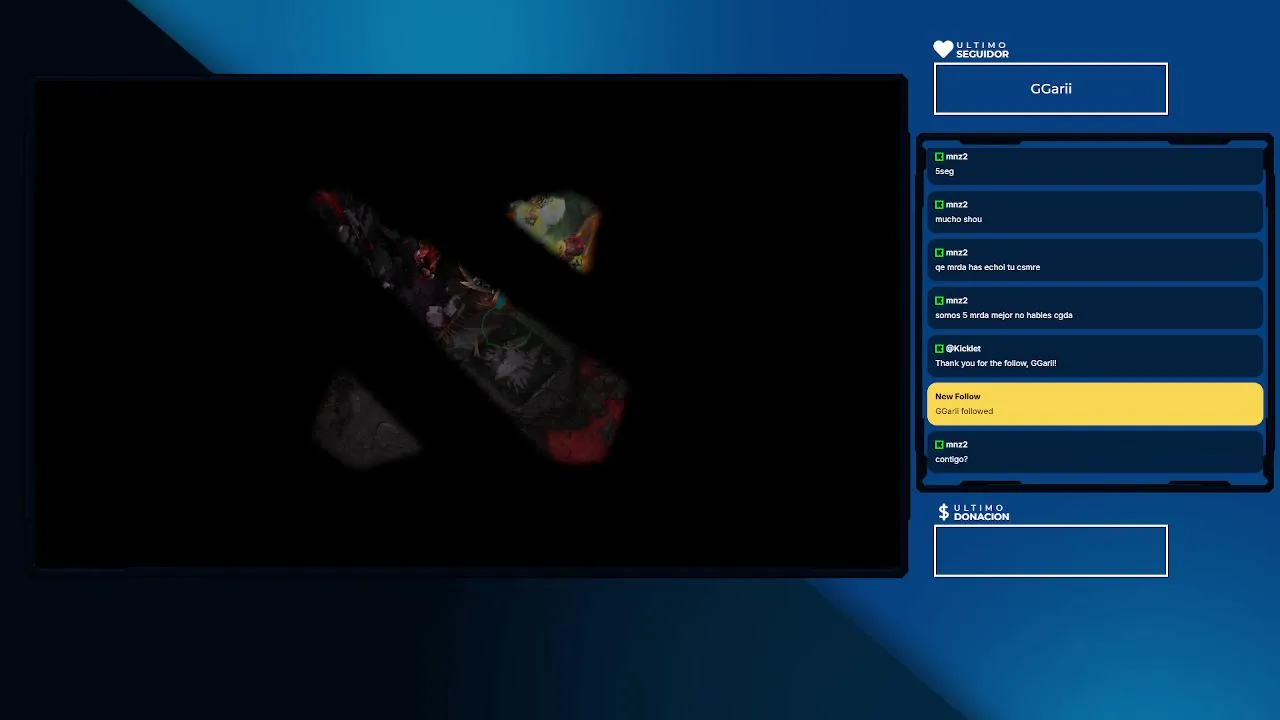Image resolution: width=1280 pixels, height=720 pixels.
Task: Click the Dota 2 logo in the video
Action: pyautogui.click(x=468, y=327)
